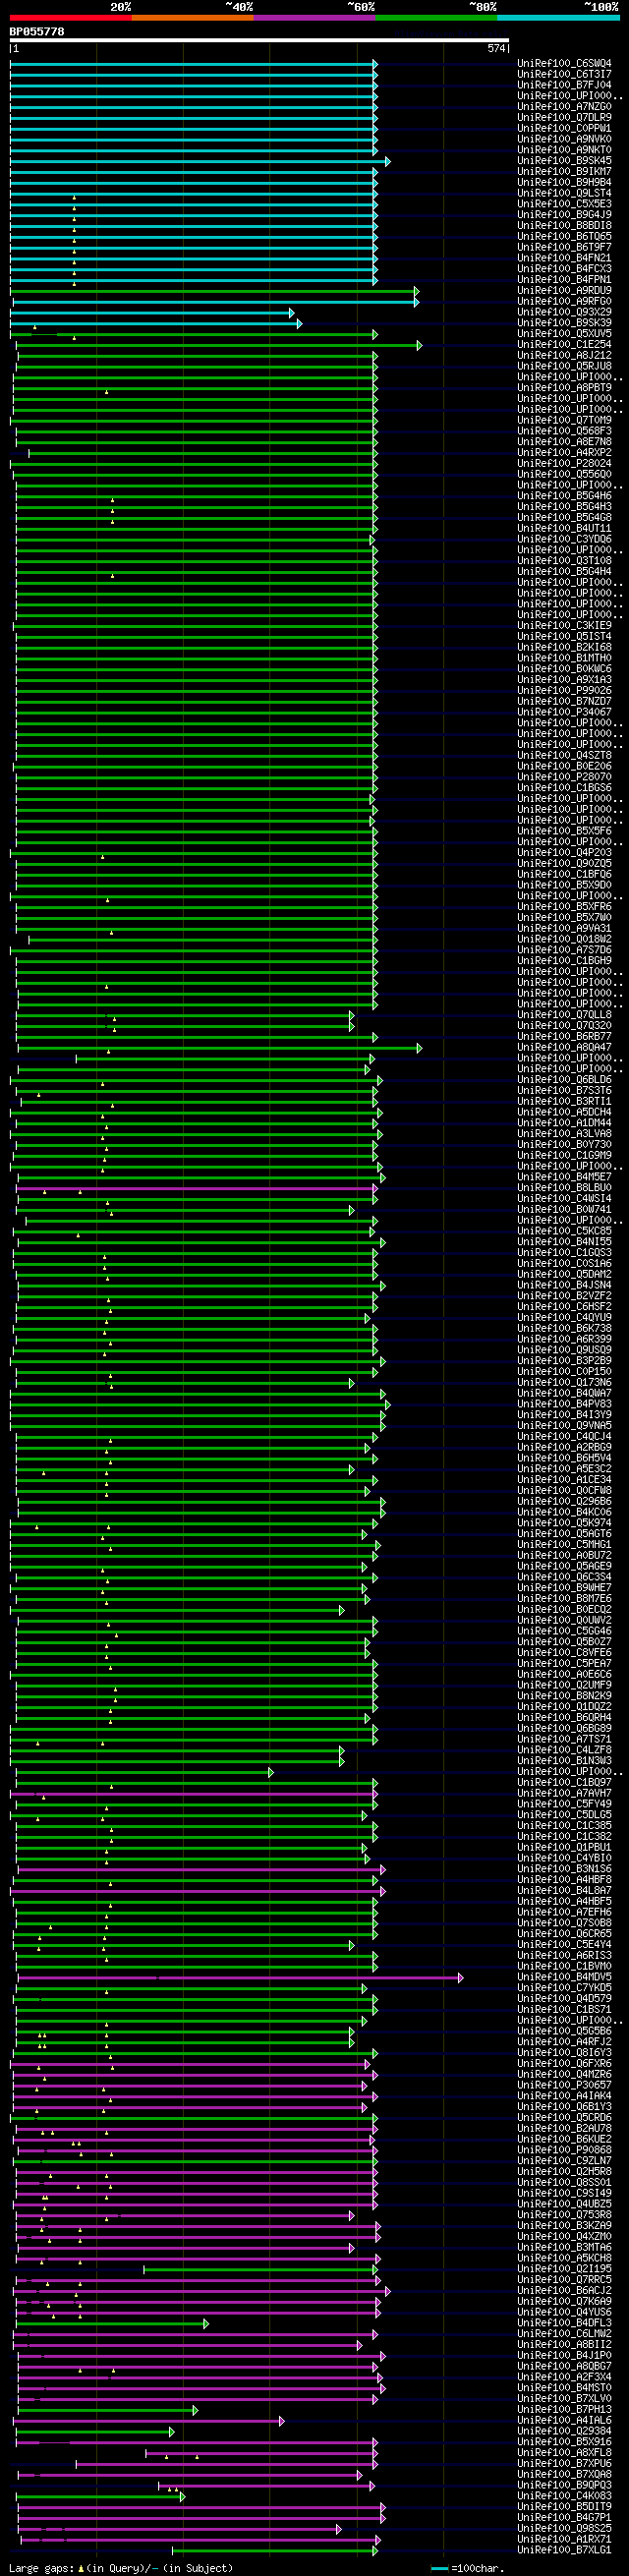Select label UniRef100_Q93X29
This screenshot has width=629, height=2576.
click(x=564, y=312)
